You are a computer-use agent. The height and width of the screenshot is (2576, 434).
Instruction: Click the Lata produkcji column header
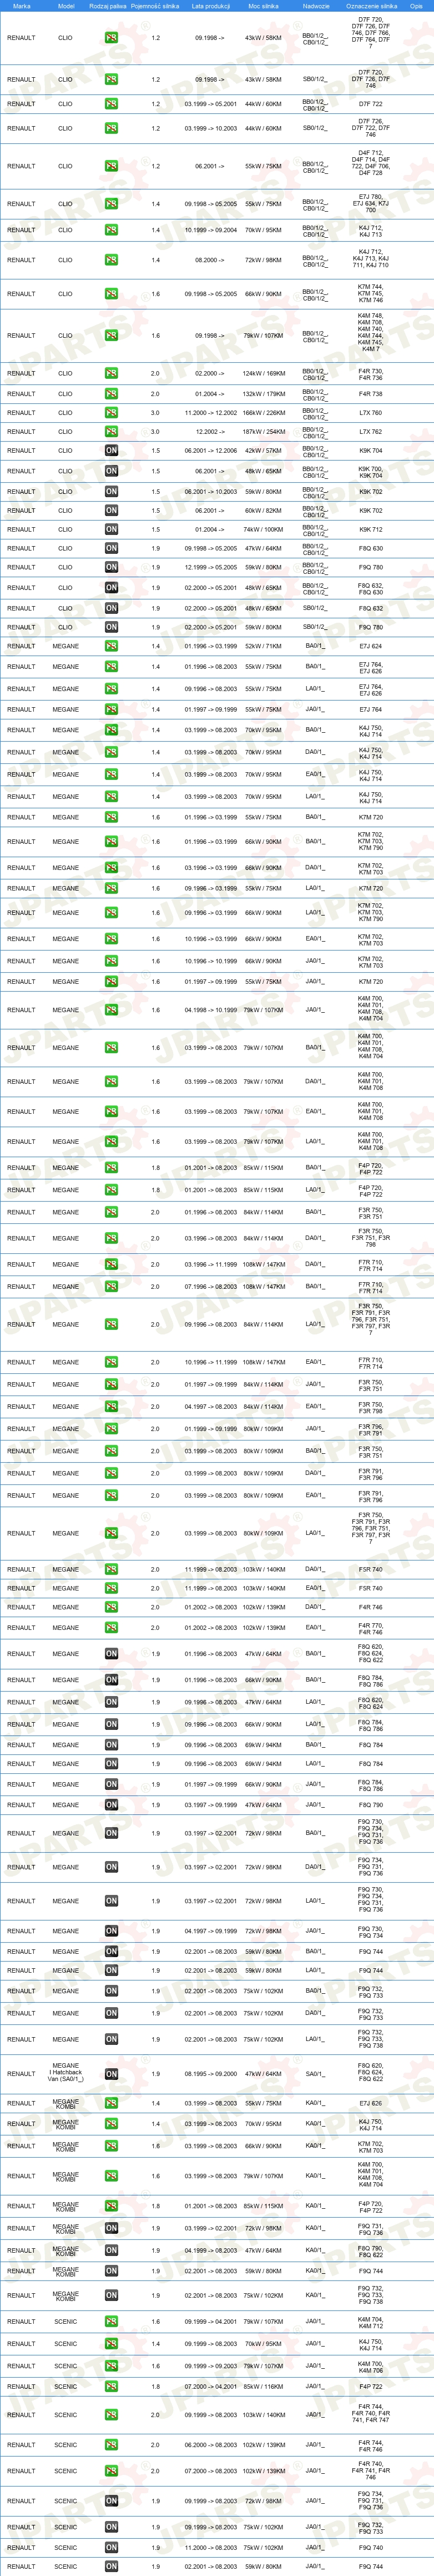(211, 6)
